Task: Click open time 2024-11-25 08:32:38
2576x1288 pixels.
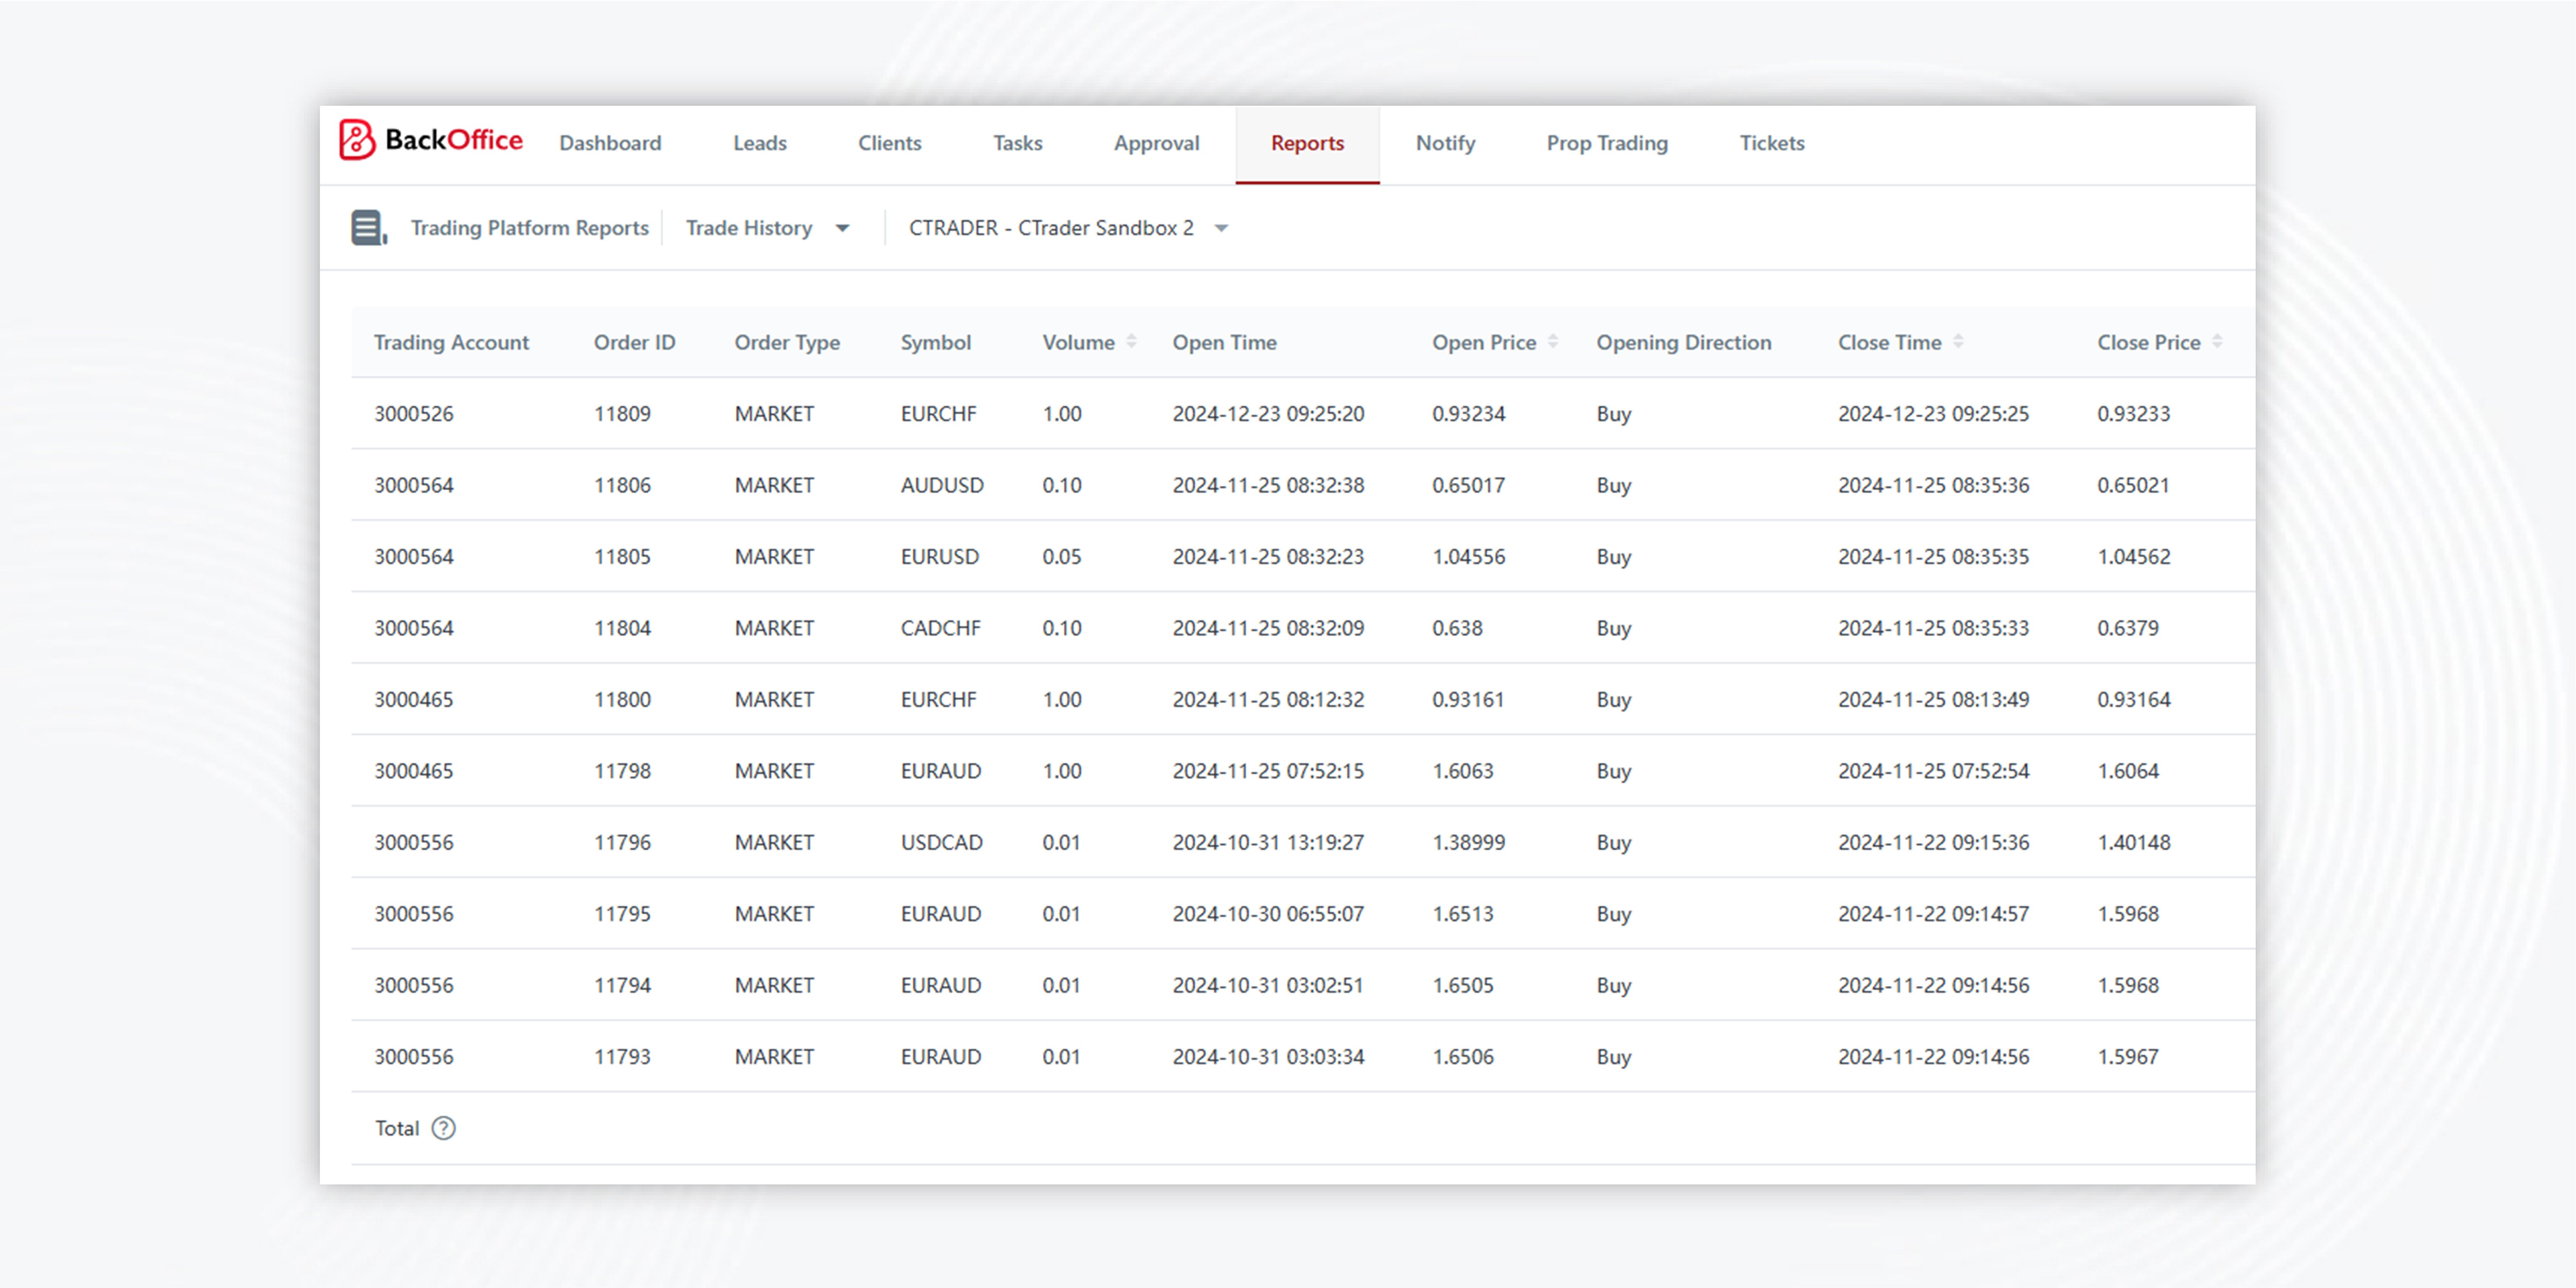Action: coord(1268,485)
